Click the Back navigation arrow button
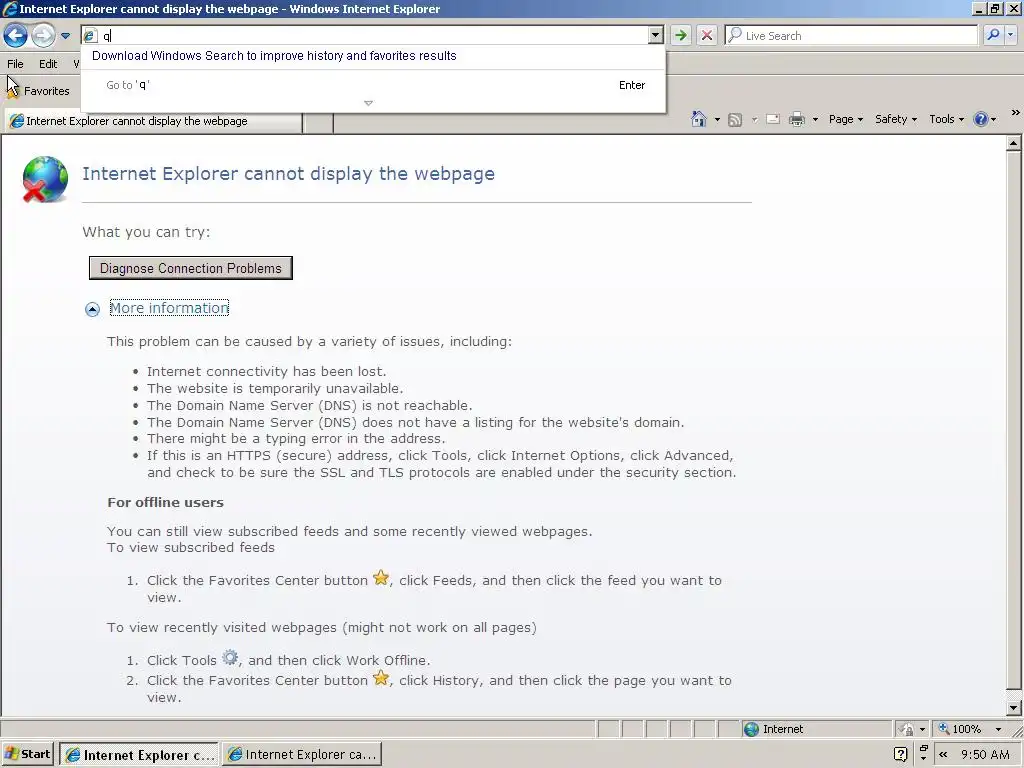 16,35
